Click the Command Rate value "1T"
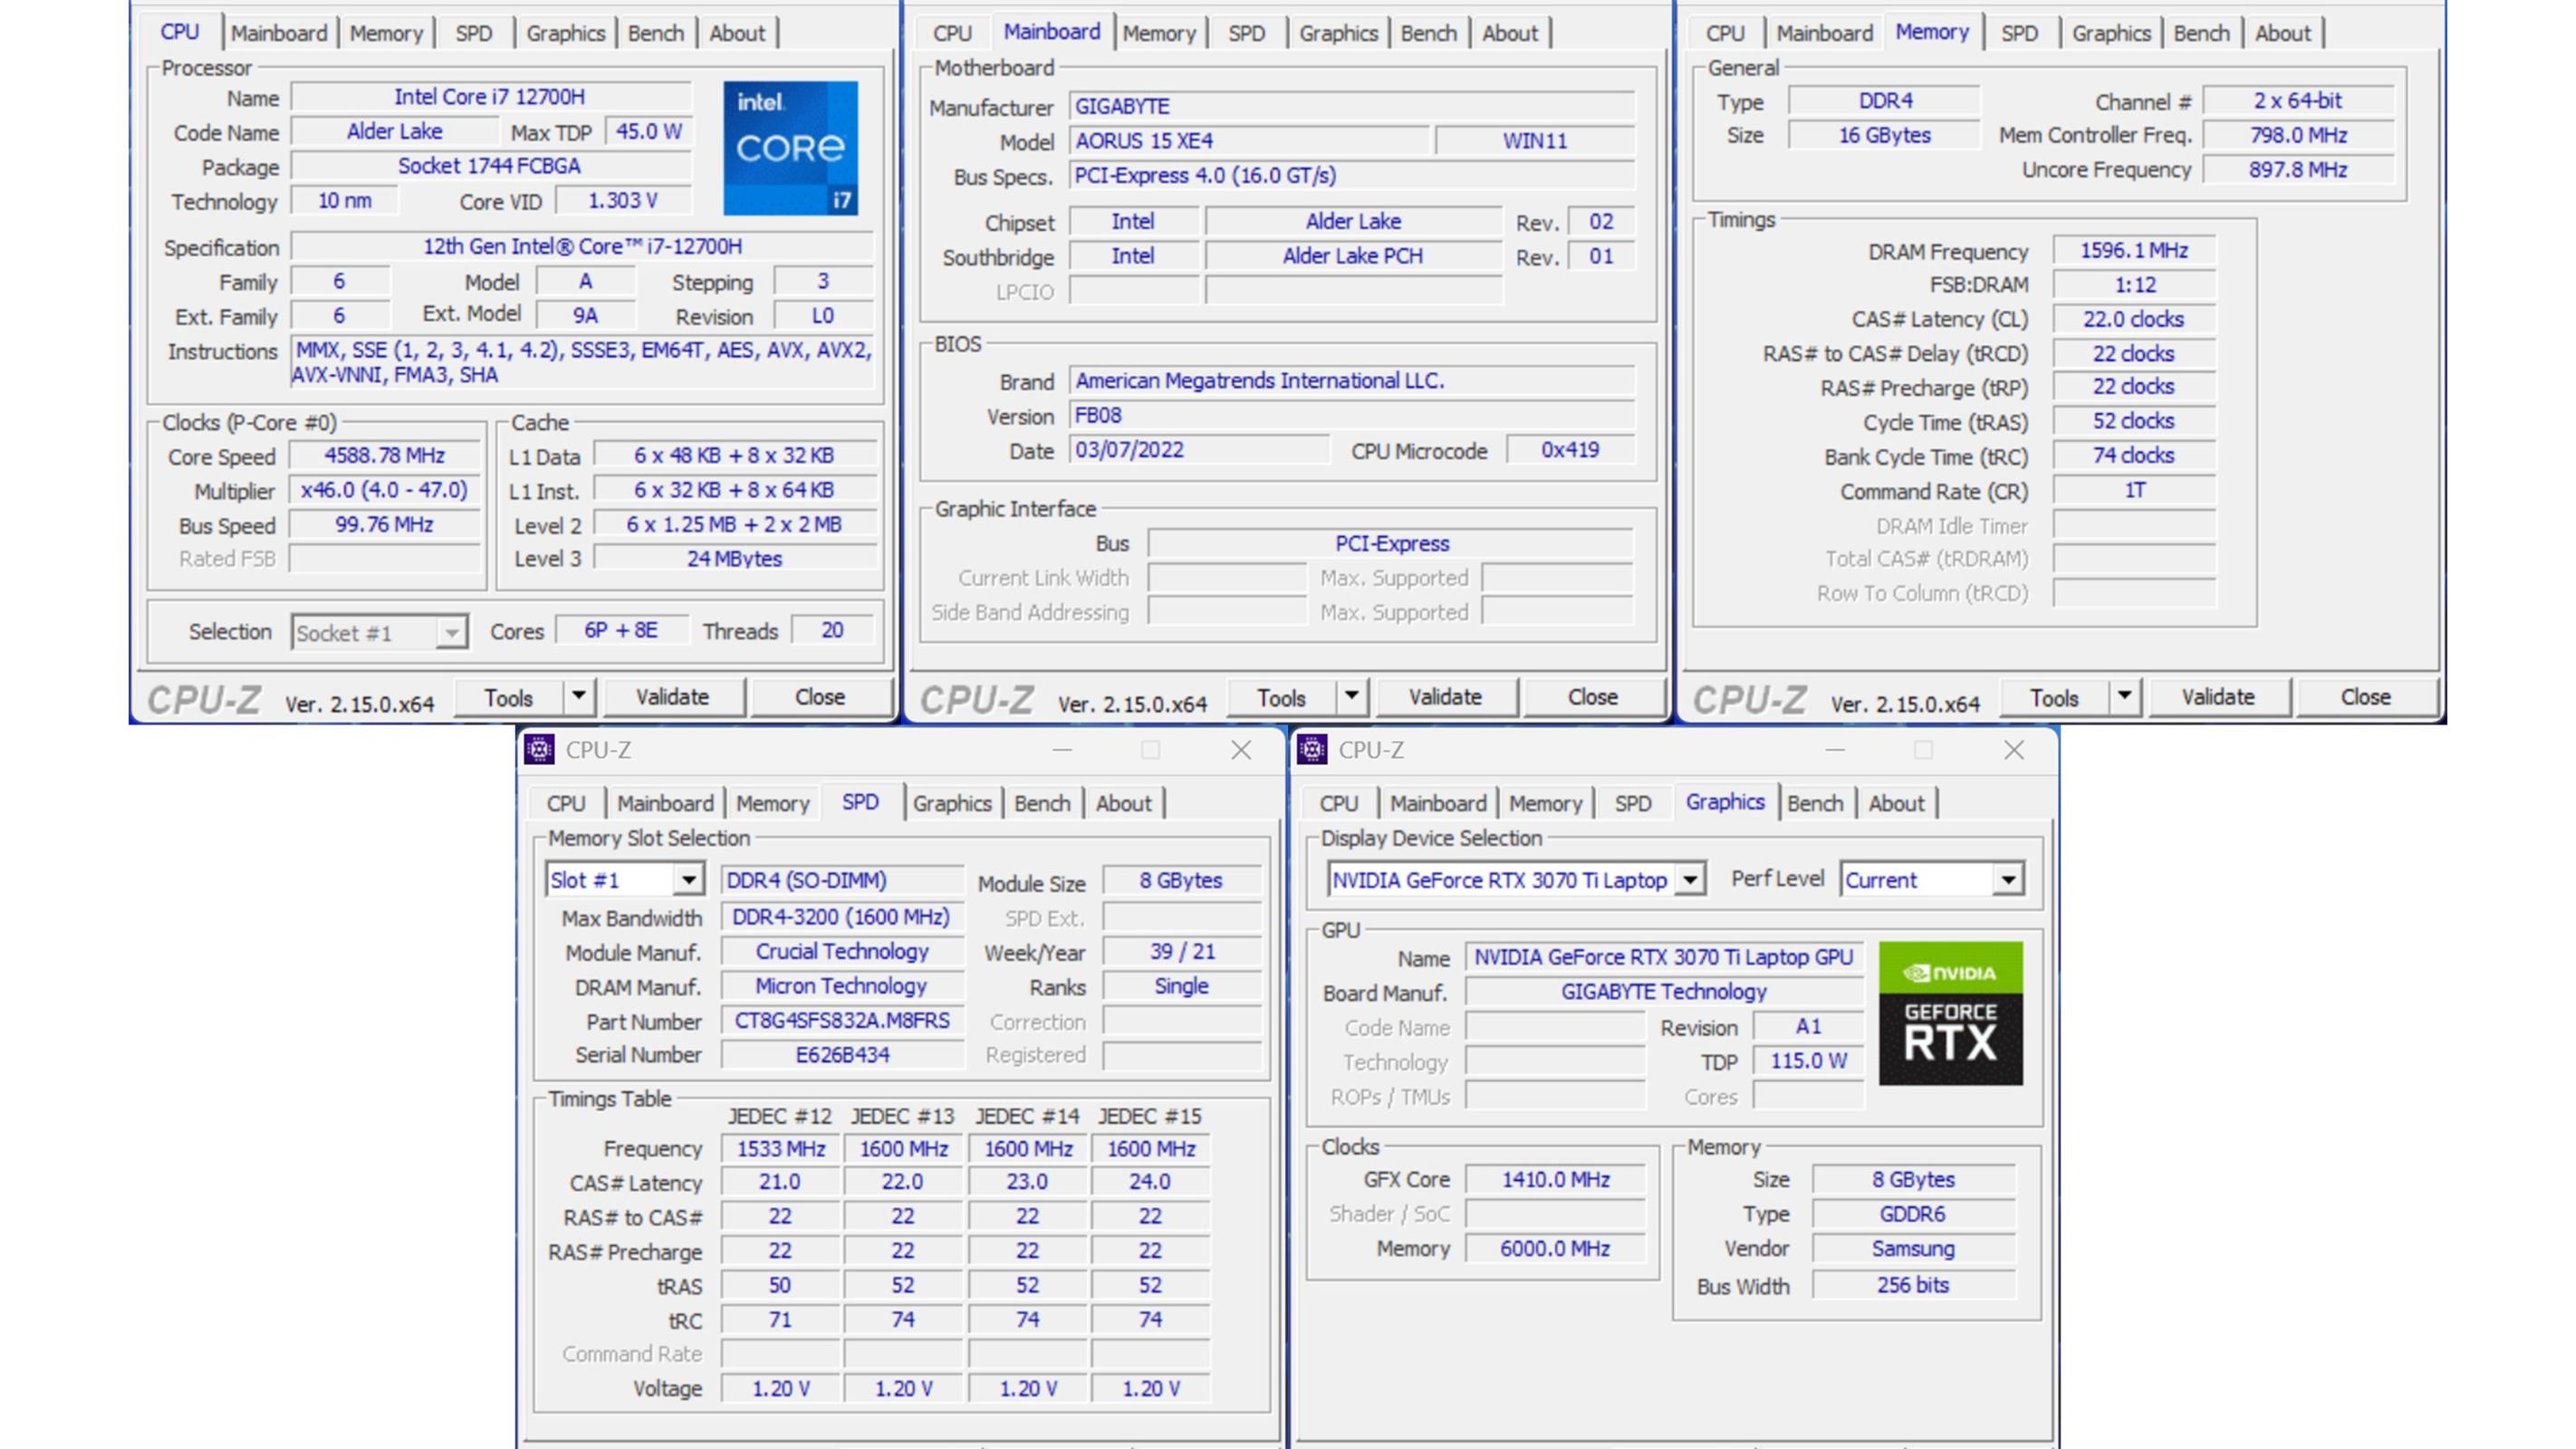The height and width of the screenshot is (1449, 2576). [x=2134, y=490]
